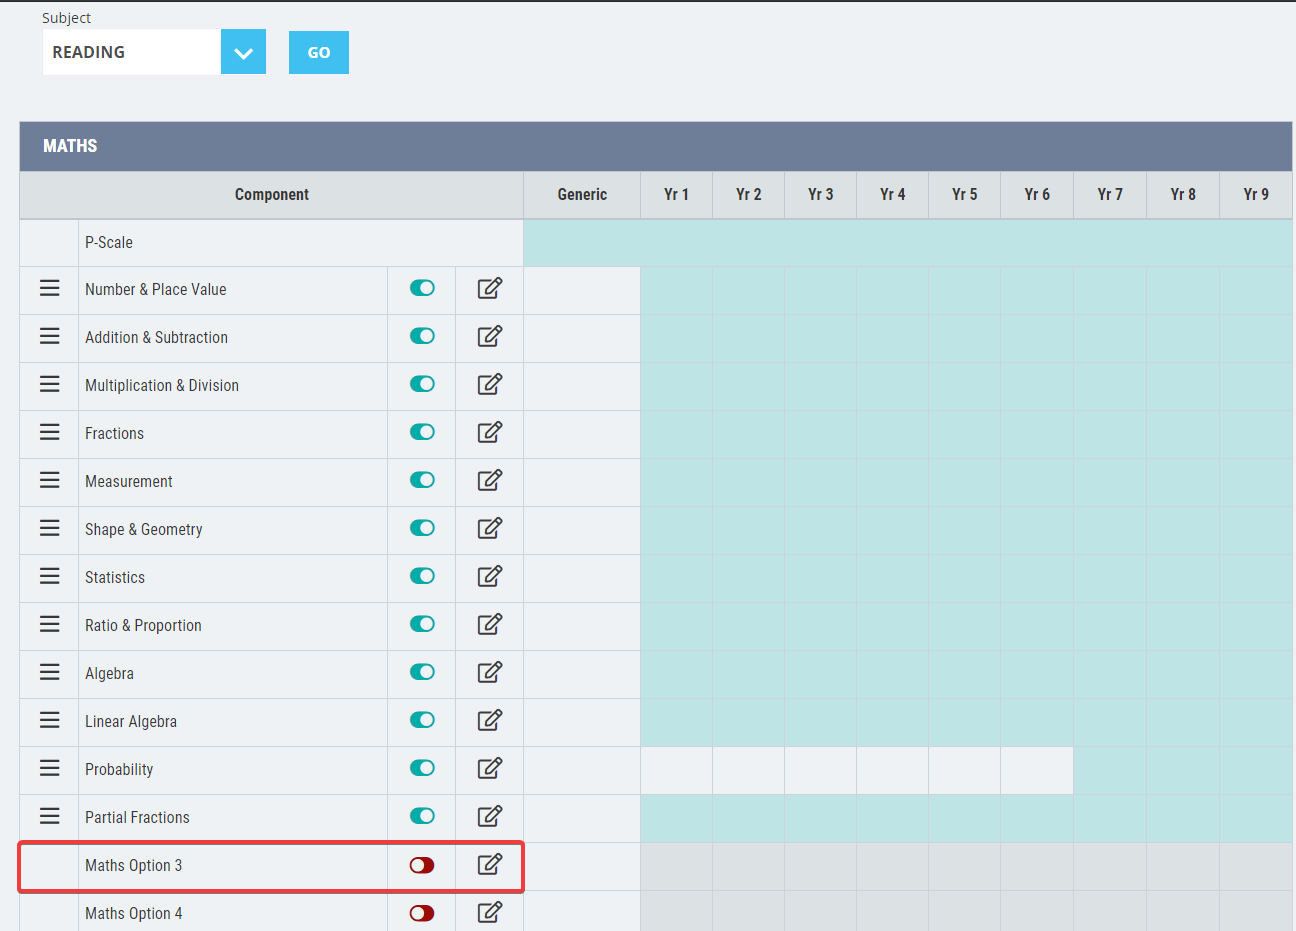Turn off the Fractions toggle
1296x931 pixels.
[422, 432]
